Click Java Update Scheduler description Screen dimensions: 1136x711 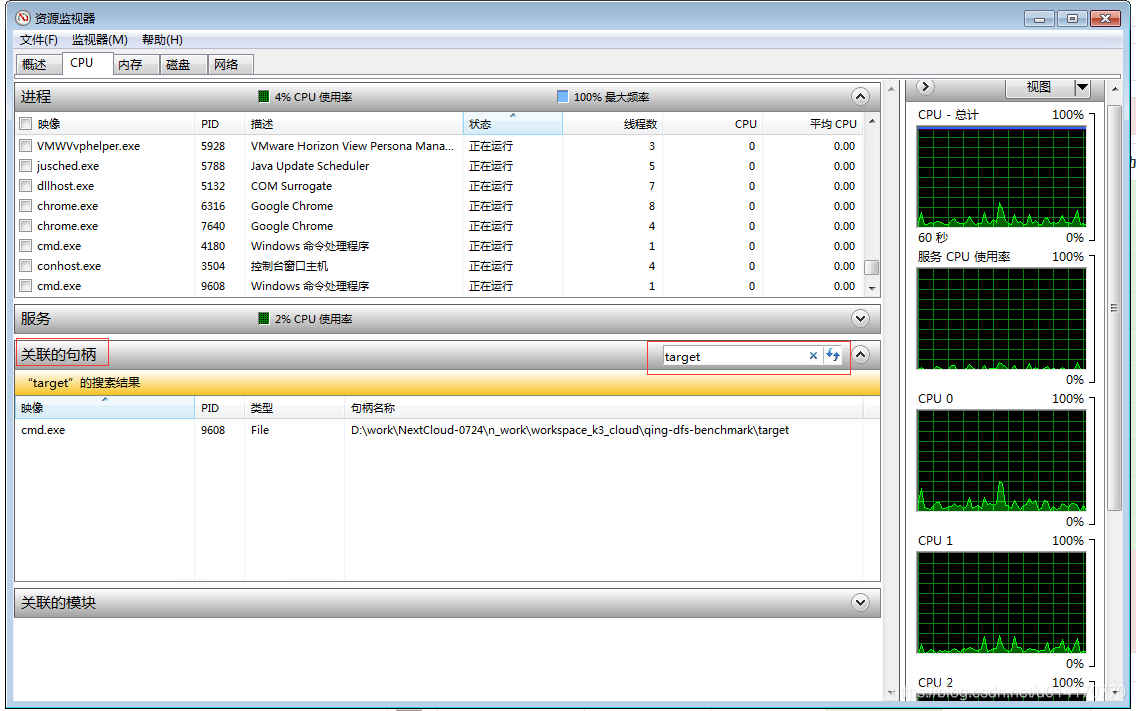309,166
